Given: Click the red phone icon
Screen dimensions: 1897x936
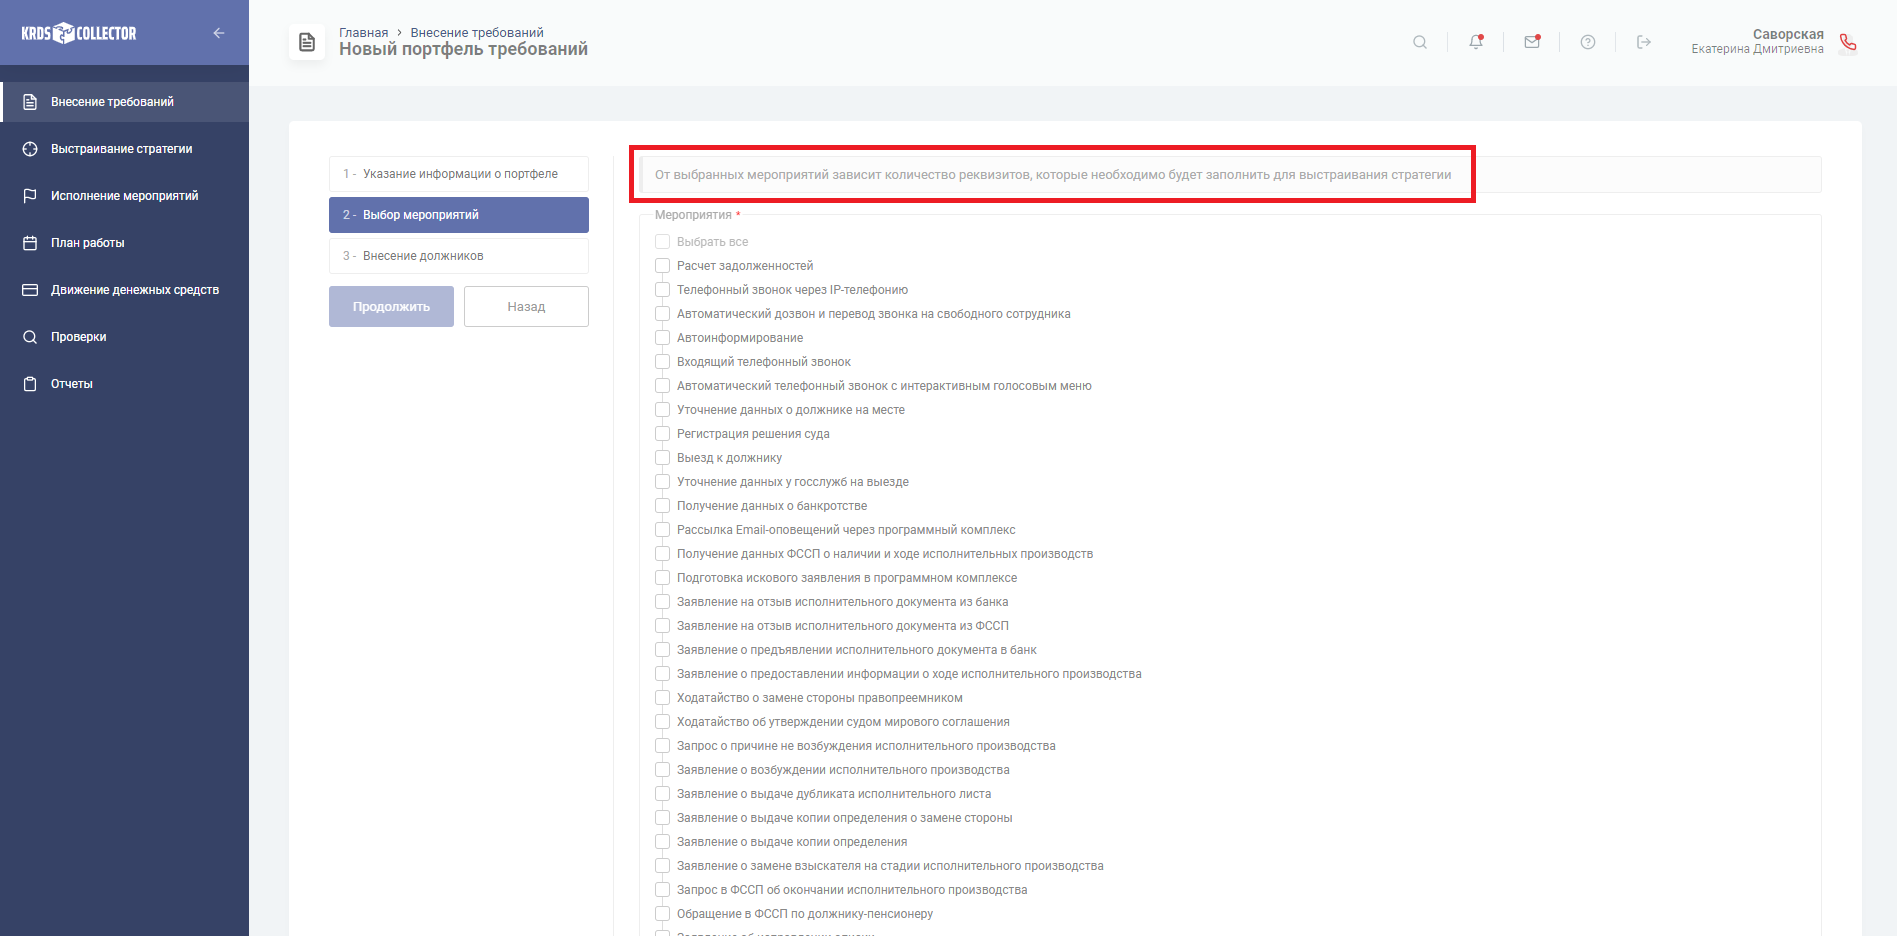Looking at the screenshot, I should 1847,42.
